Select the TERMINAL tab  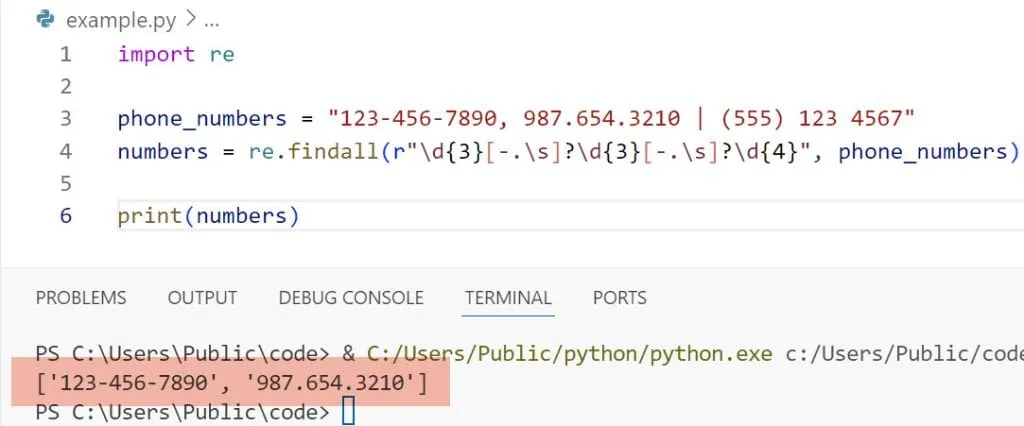click(508, 297)
